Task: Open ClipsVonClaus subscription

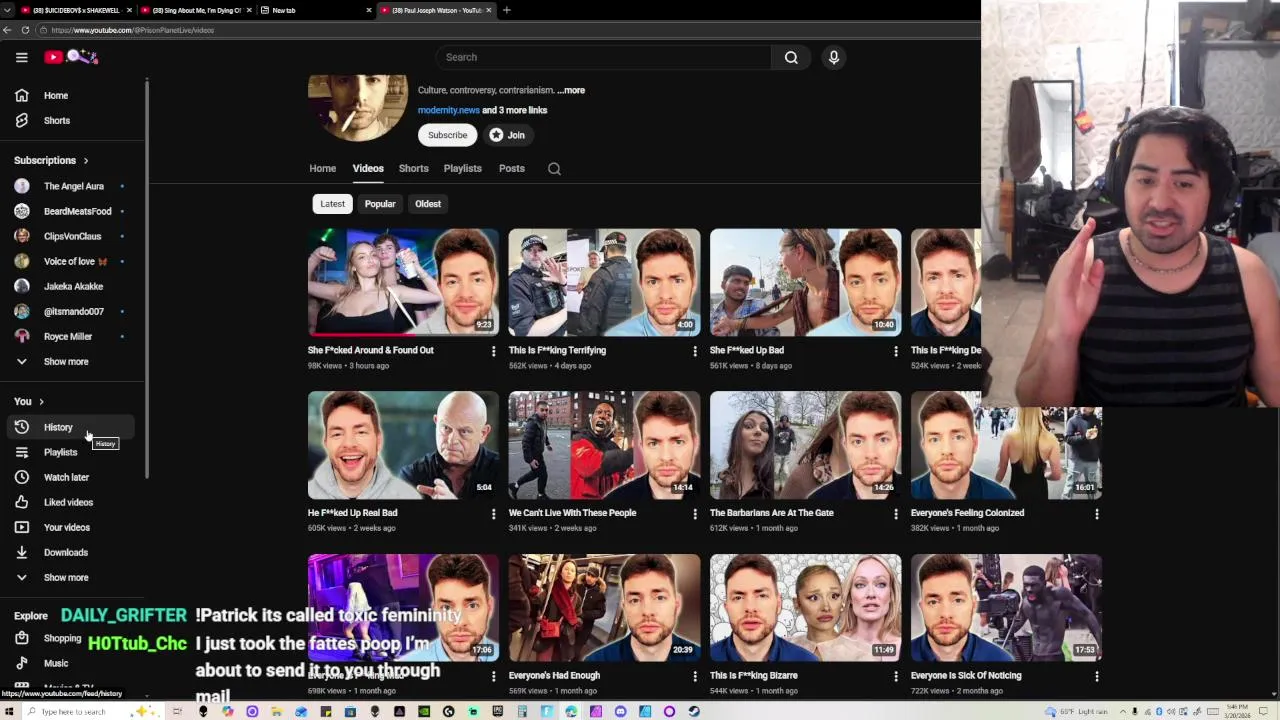Action: click(x=70, y=236)
